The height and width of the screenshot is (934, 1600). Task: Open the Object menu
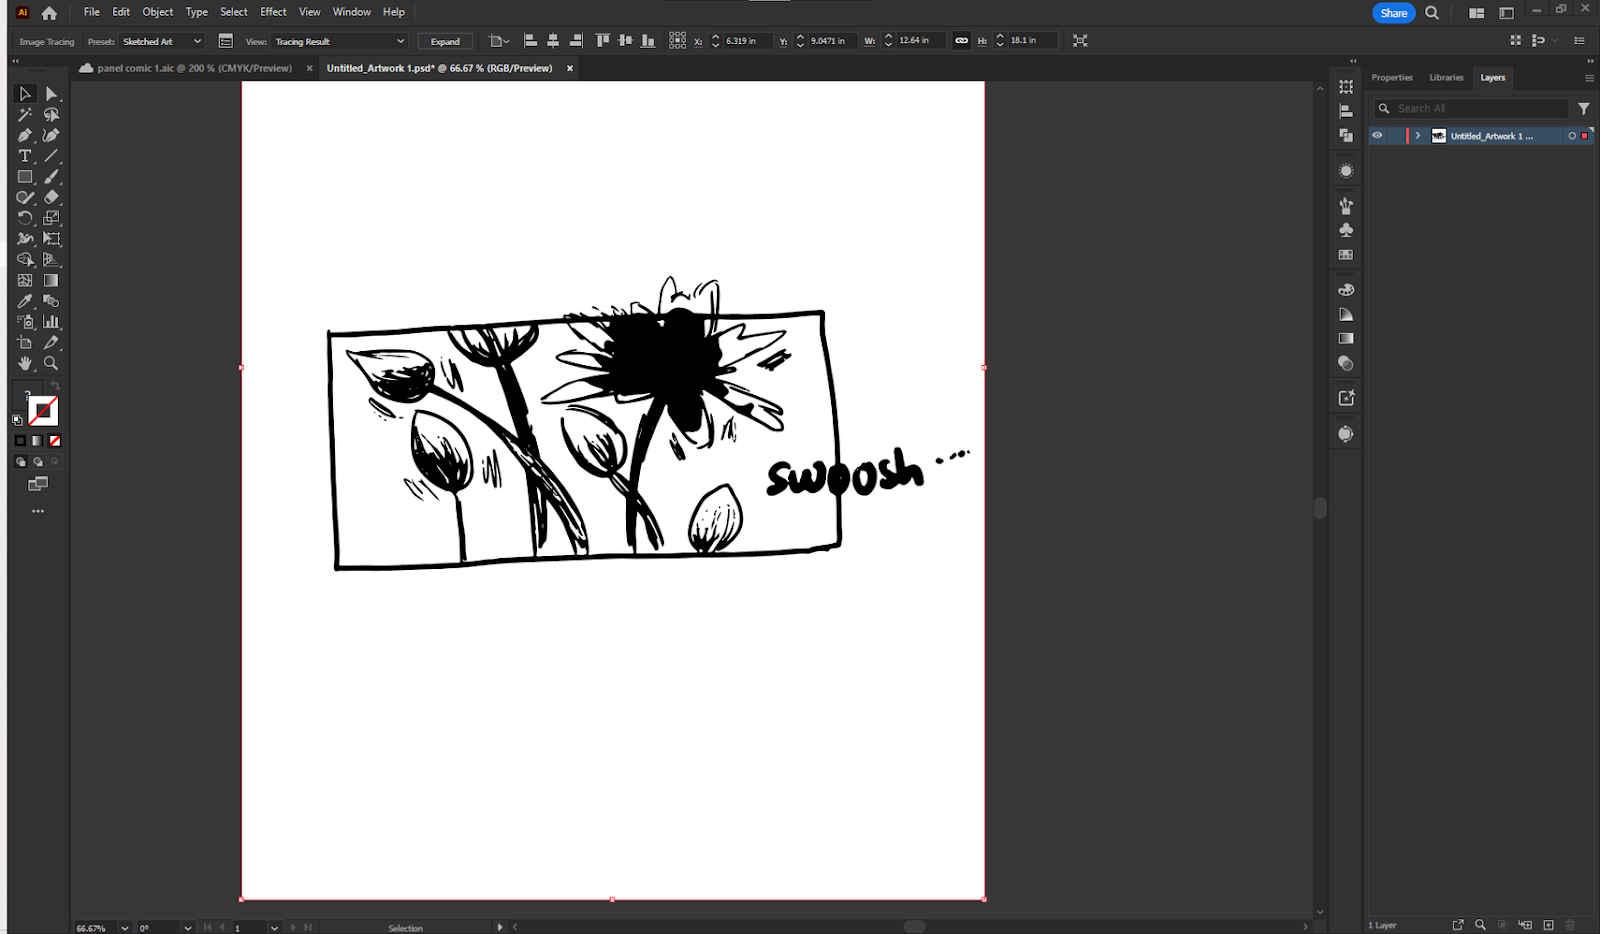[x=158, y=12]
